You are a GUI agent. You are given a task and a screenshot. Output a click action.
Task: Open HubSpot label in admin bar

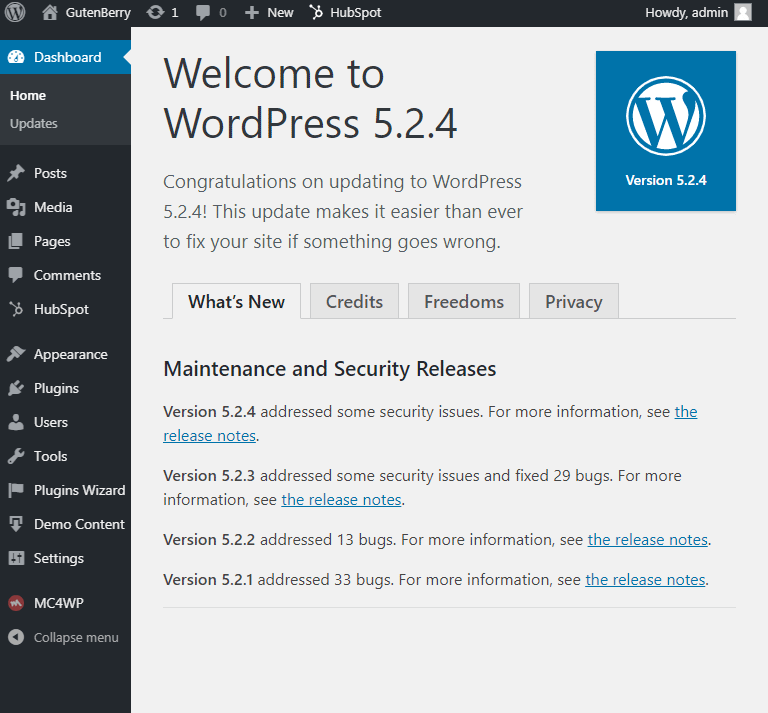[356, 13]
